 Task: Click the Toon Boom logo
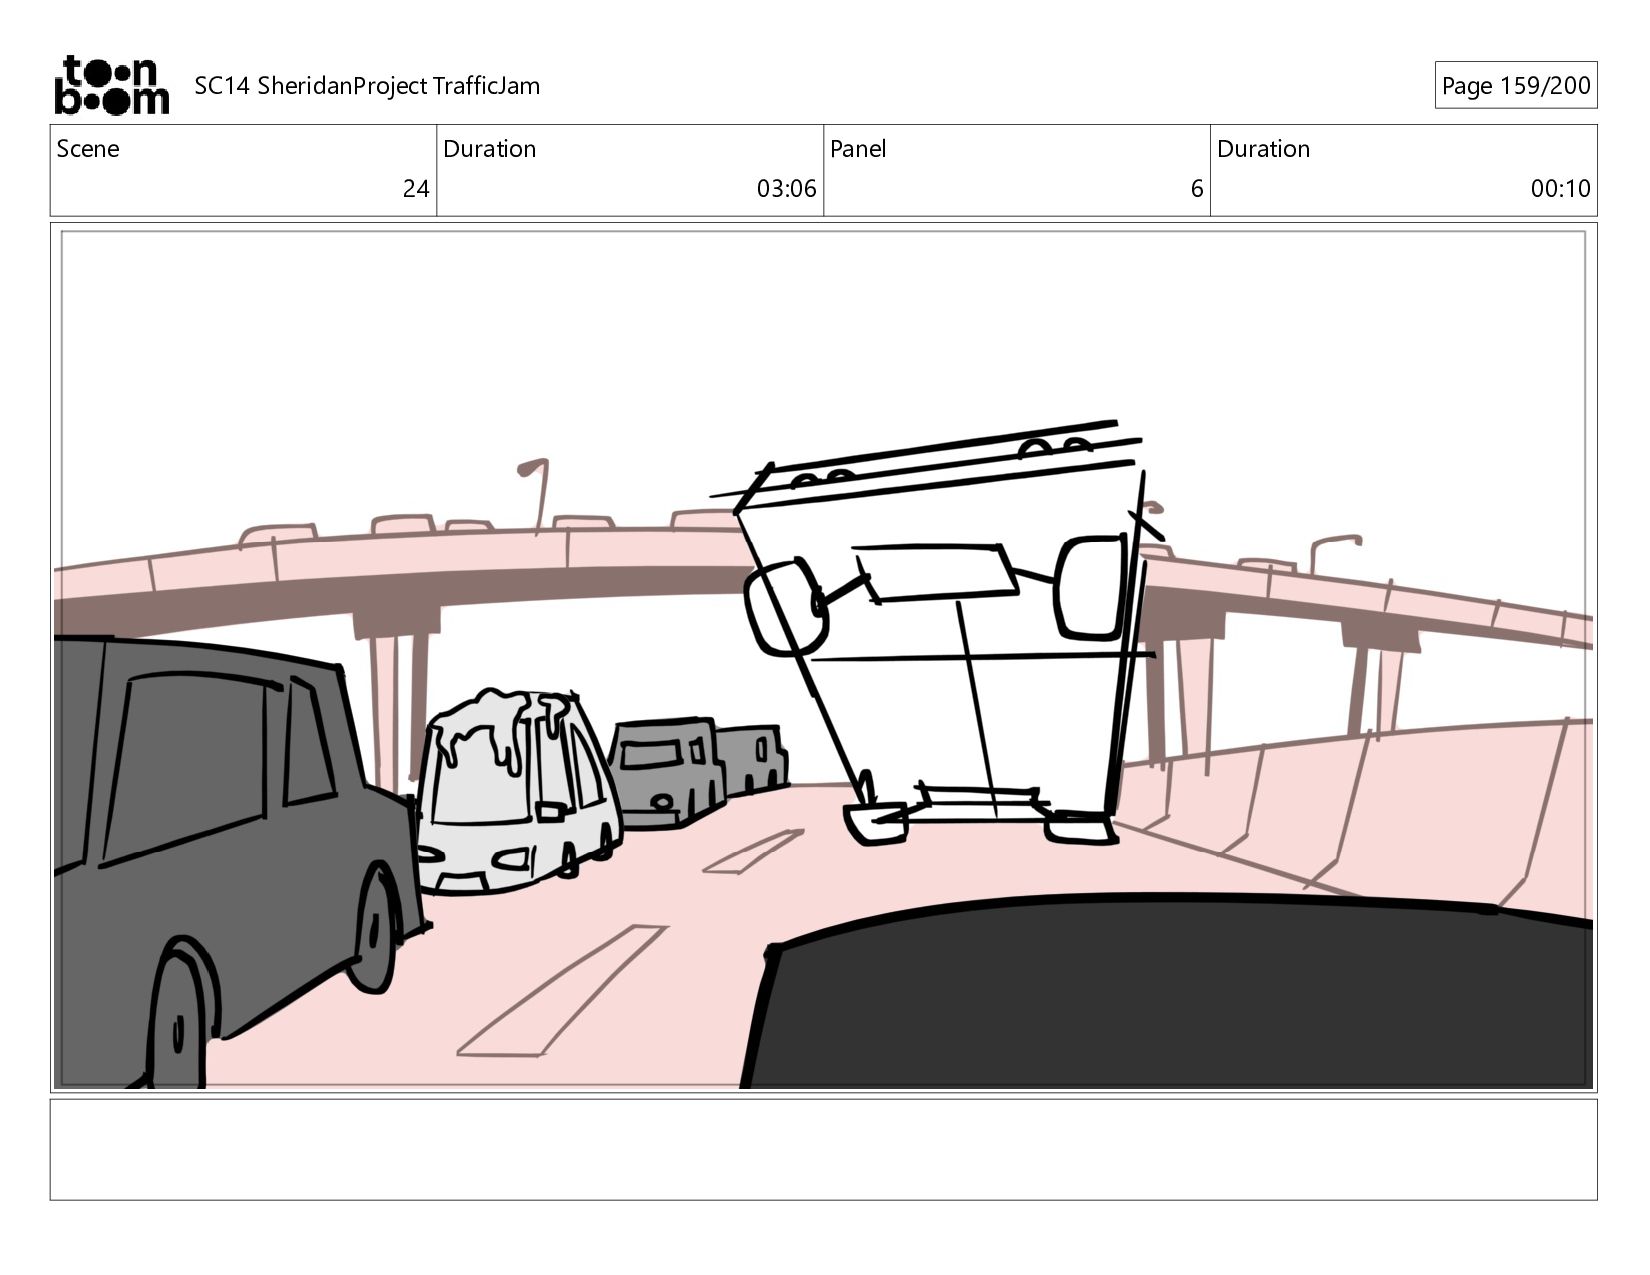[111, 85]
